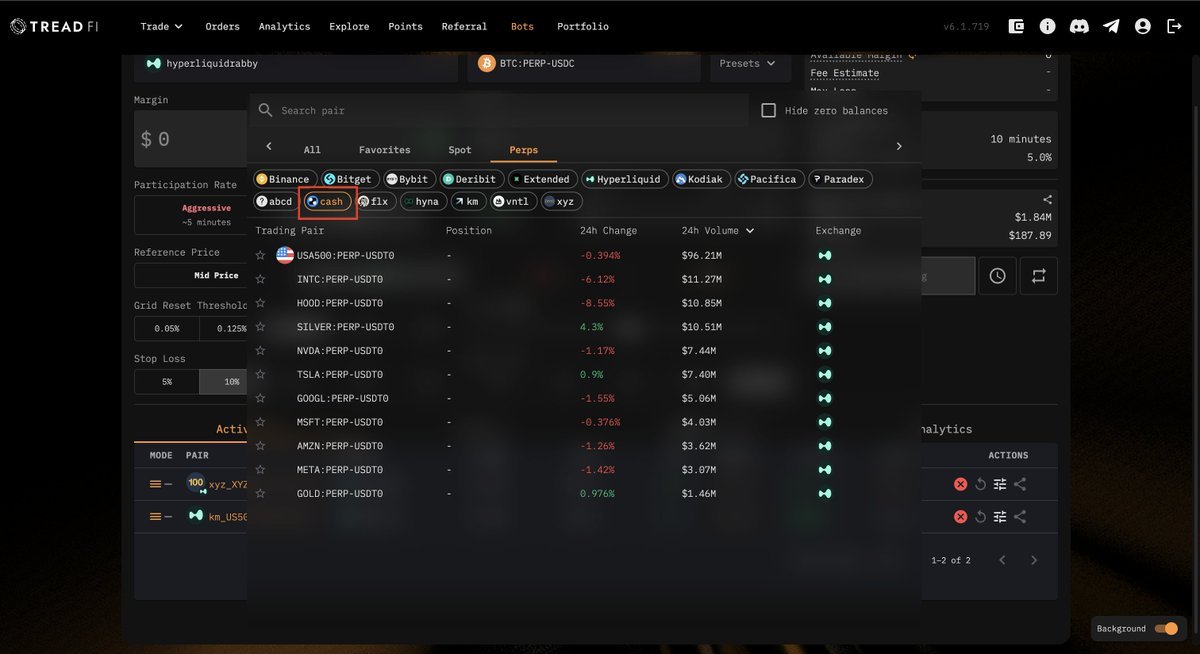Click the info circle icon in header
The width and height of the screenshot is (1200, 654).
pos(1048,27)
